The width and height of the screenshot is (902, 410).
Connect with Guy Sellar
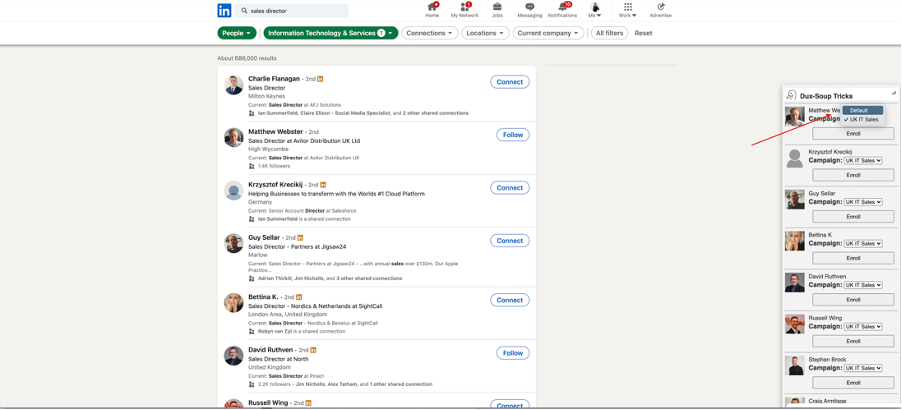[x=510, y=241]
